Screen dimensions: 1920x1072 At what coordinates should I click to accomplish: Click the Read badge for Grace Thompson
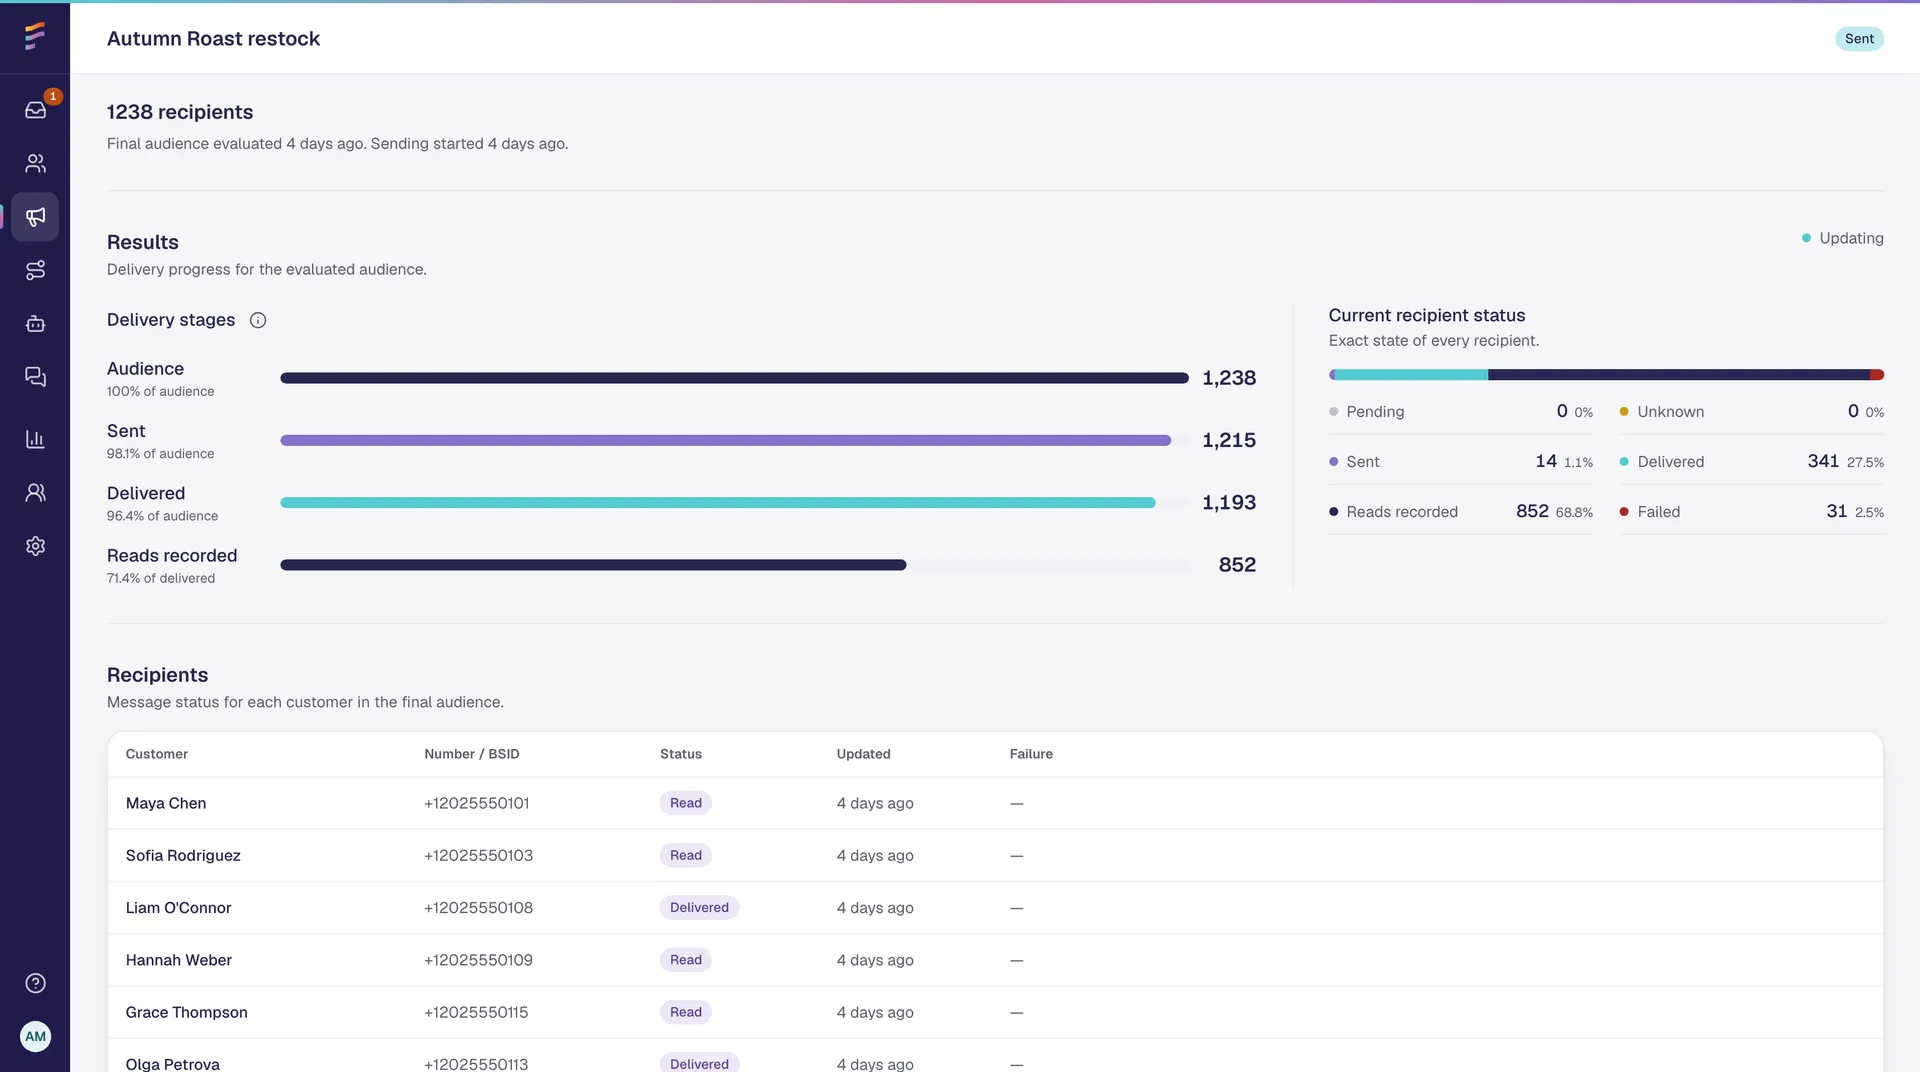coord(686,1012)
